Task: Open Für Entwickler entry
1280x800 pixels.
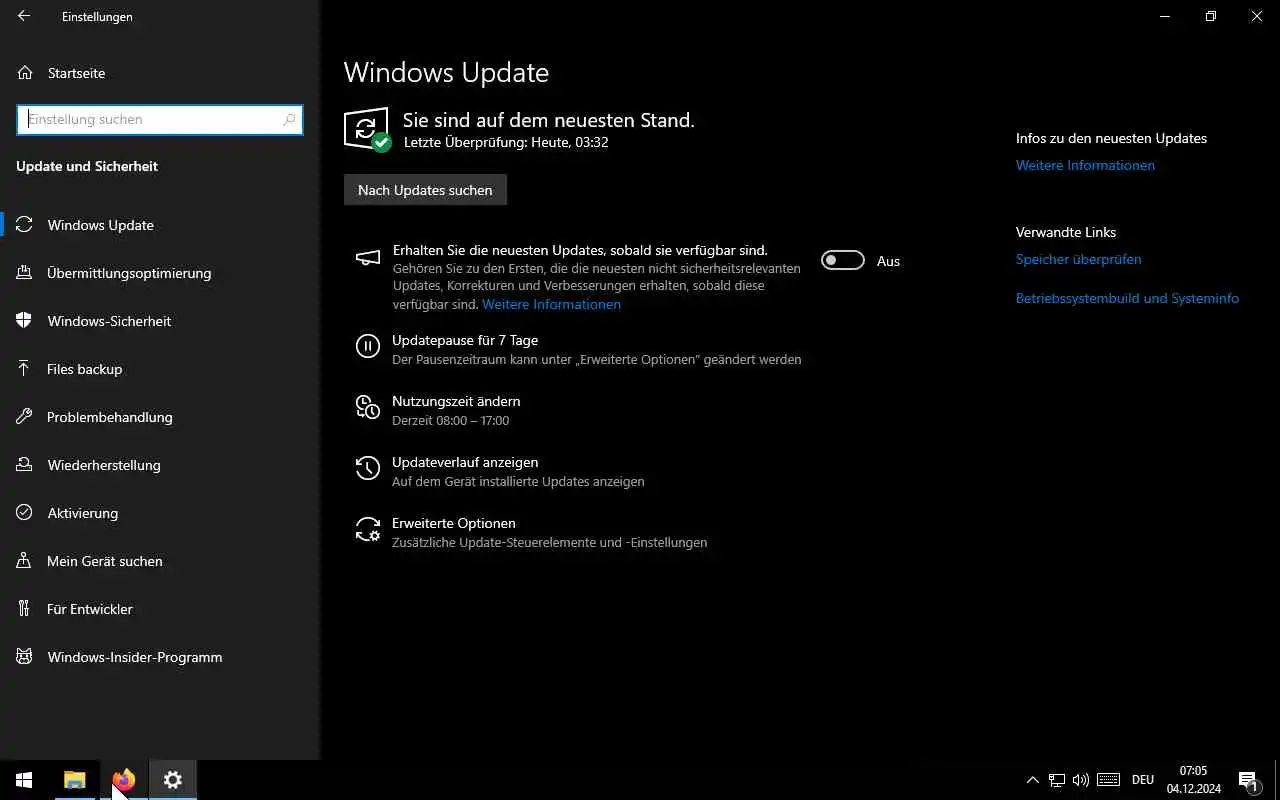Action: click(x=160, y=609)
